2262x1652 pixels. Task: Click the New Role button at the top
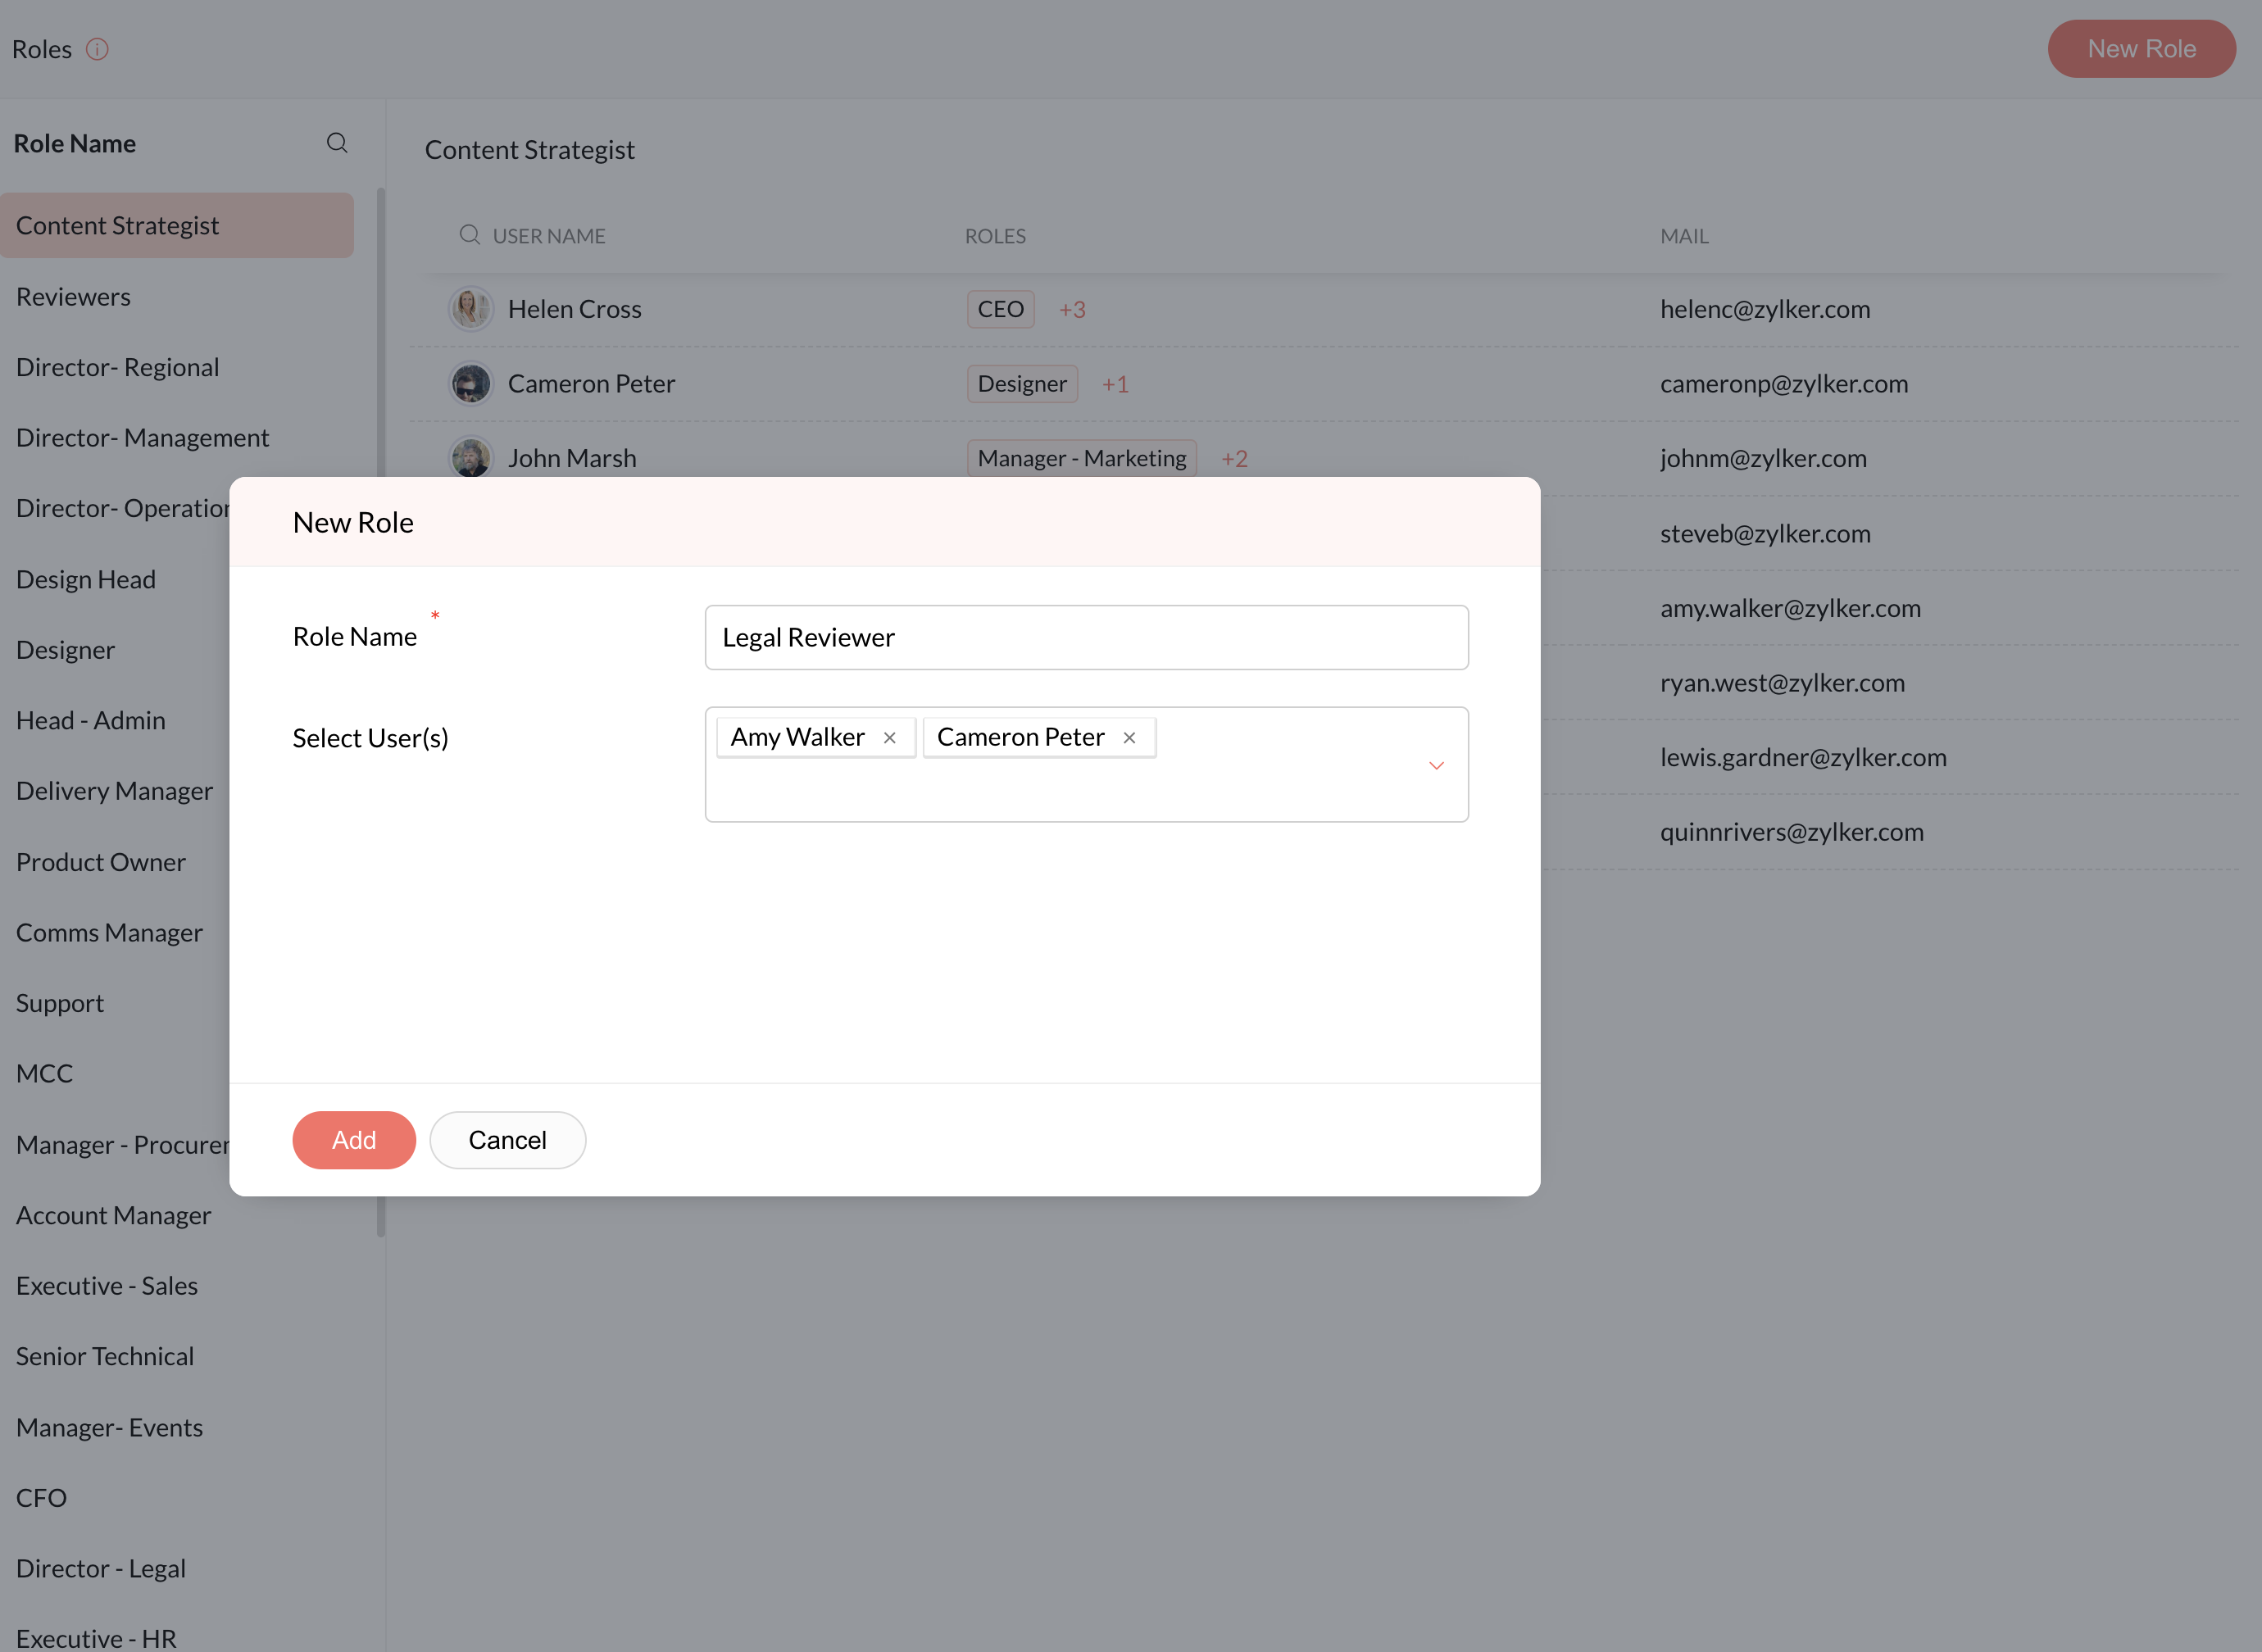click(2141, 49)
